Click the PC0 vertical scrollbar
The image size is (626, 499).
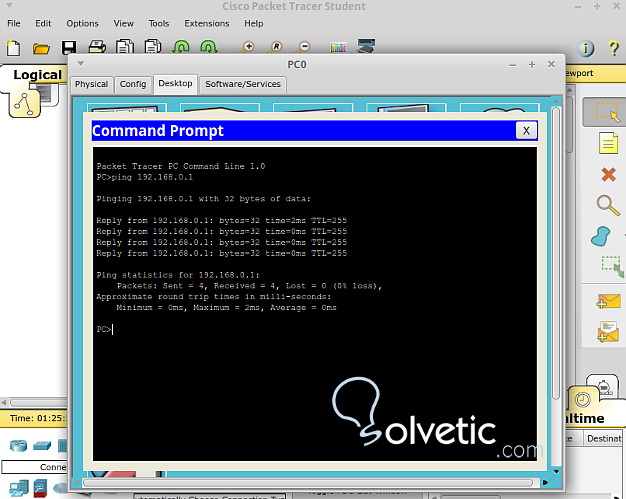[556, 253]
